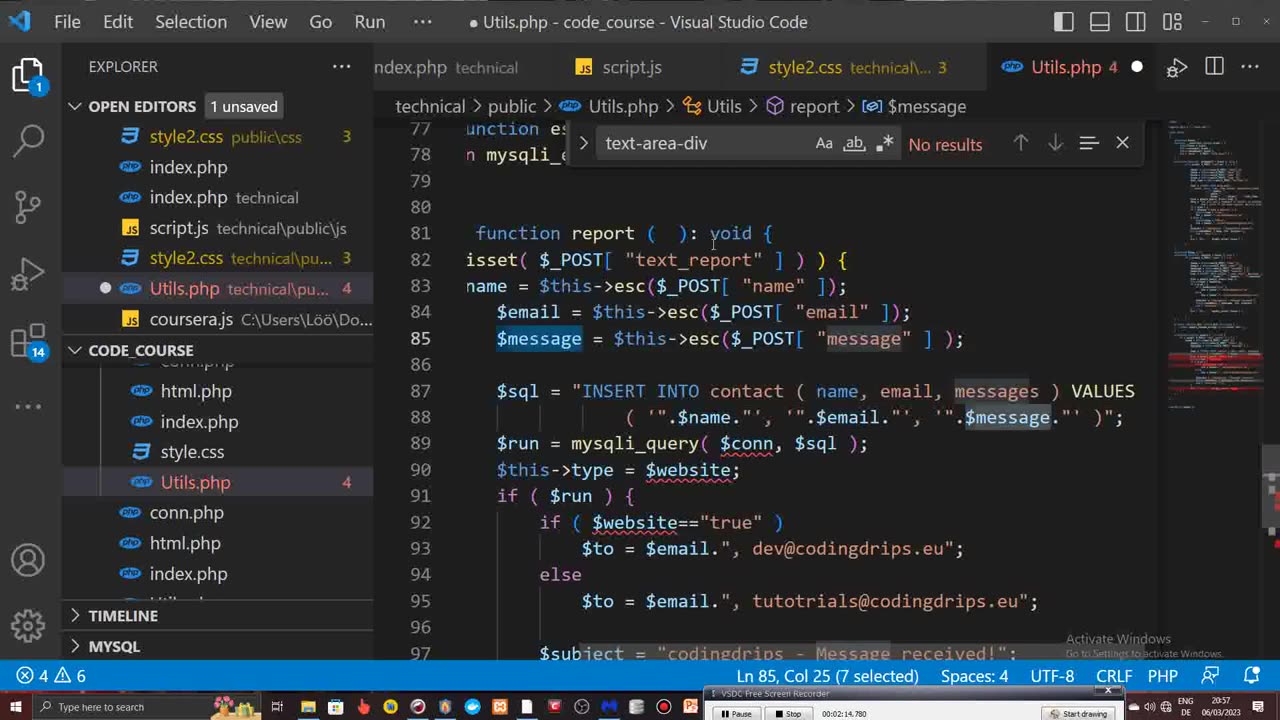Open errors and warnings count in status bar

pos(51,676)
